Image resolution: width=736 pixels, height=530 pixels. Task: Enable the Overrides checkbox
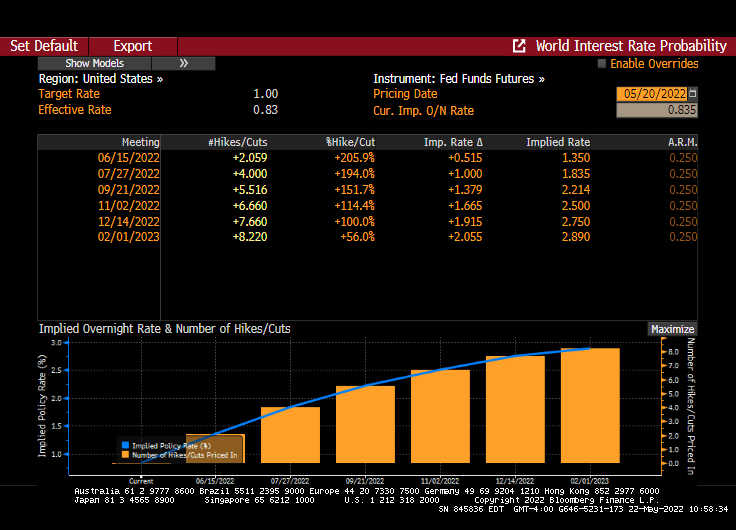[602, 63]
